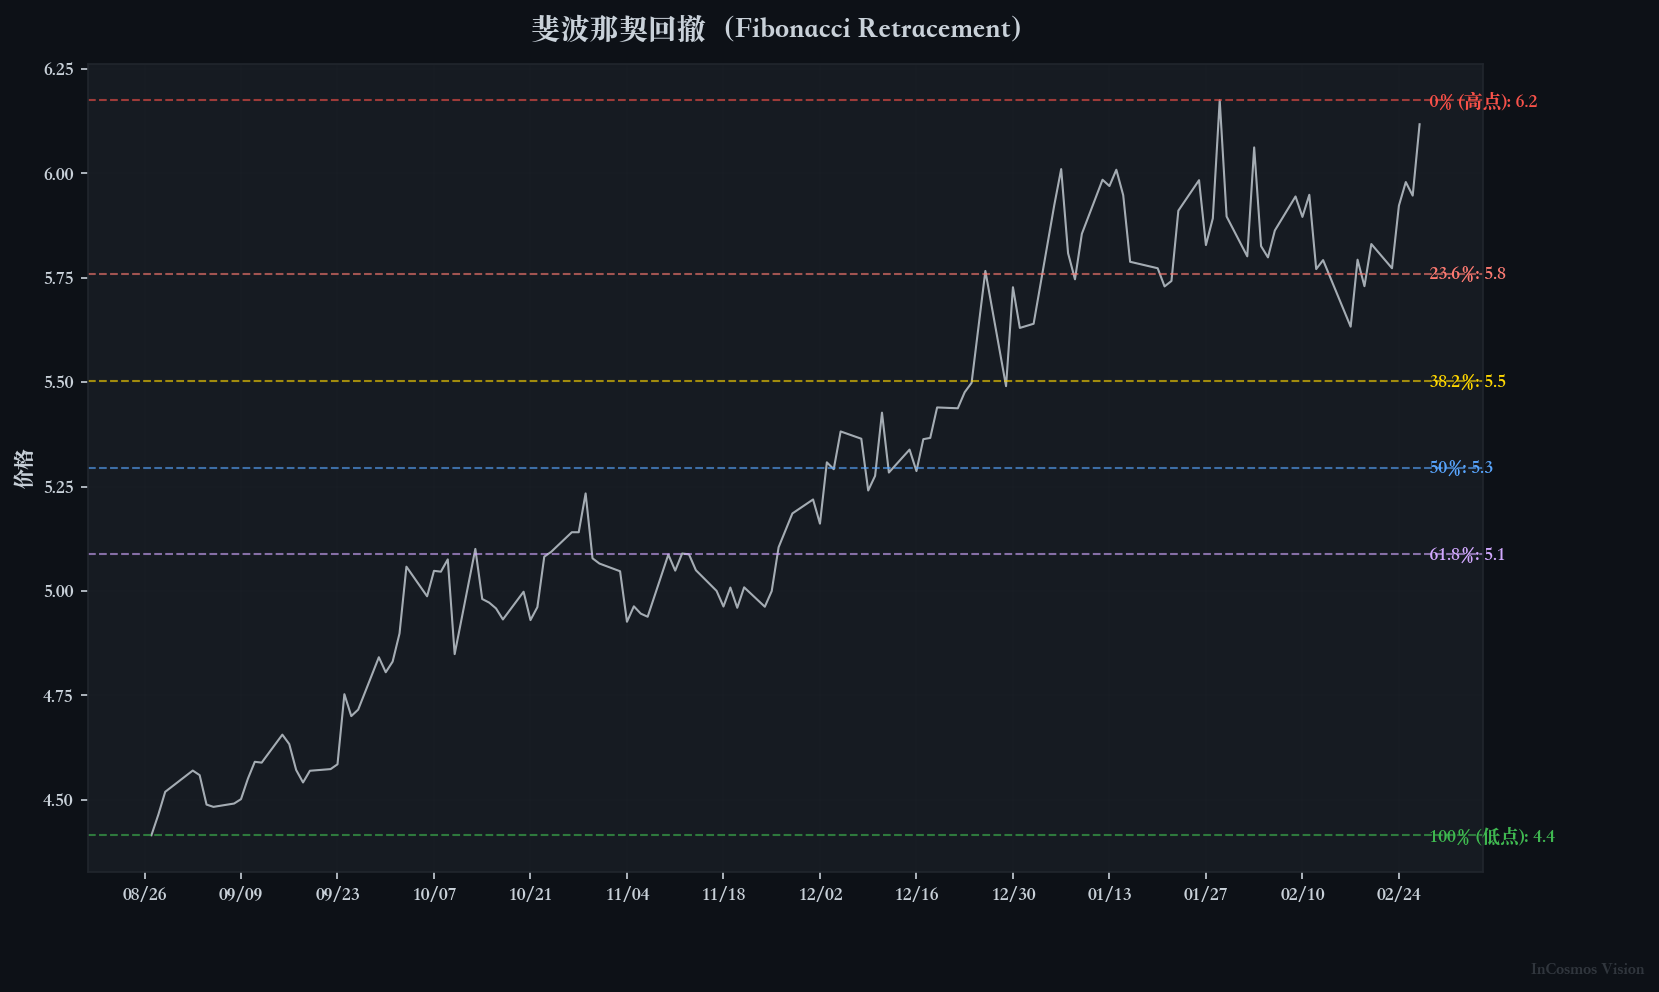Click the 6.25 y-axis tick
This screenshot has width=1659, height=992.
[x=59, y=69]
